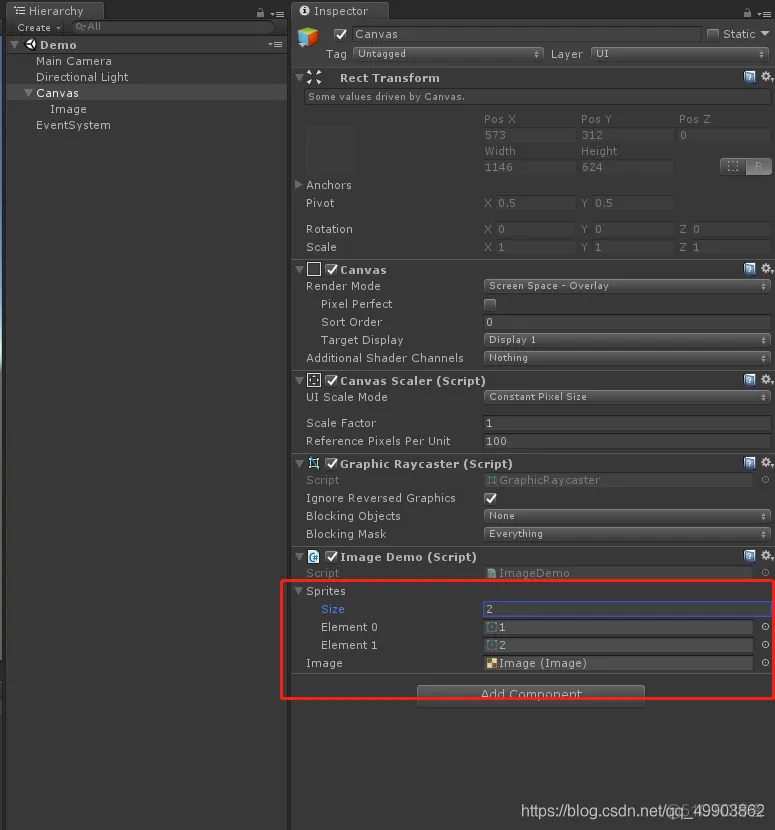Image resolution: width=775 pixels, height=830 pixels.
Task: Click the Image Demo script icon
Action: (313, 556)
